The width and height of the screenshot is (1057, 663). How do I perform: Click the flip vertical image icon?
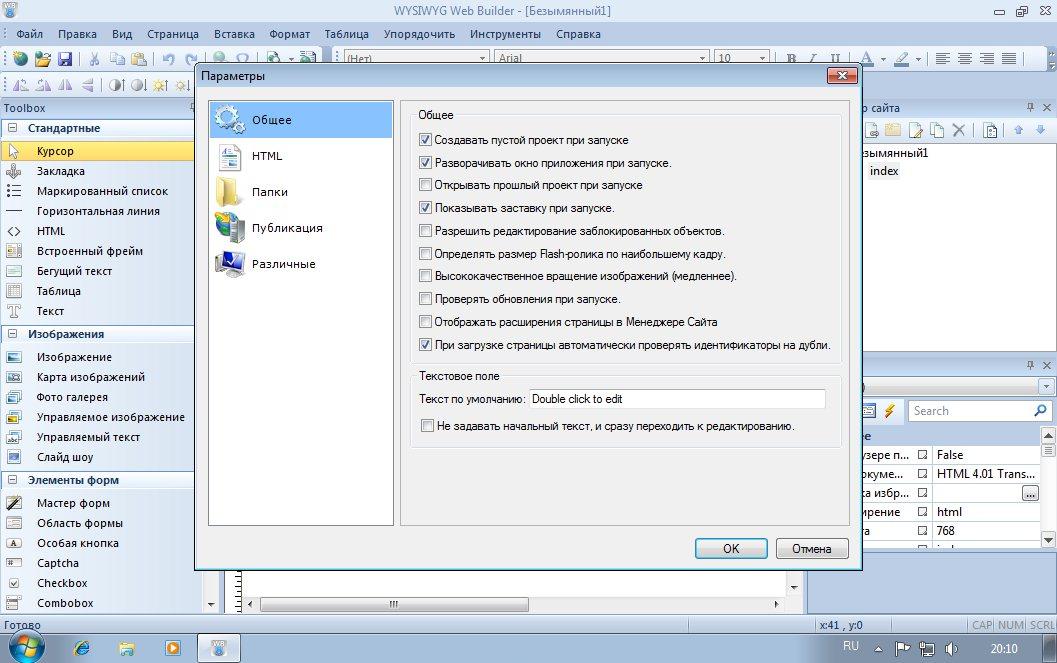point(87,85)
